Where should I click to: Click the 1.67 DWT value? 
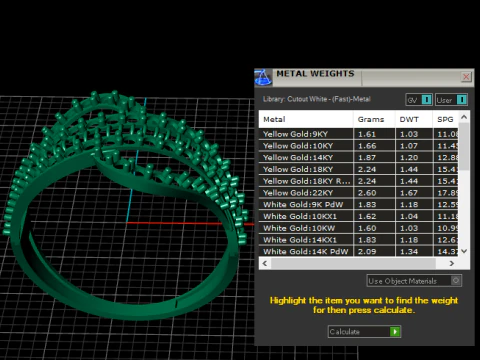[409, 193]
